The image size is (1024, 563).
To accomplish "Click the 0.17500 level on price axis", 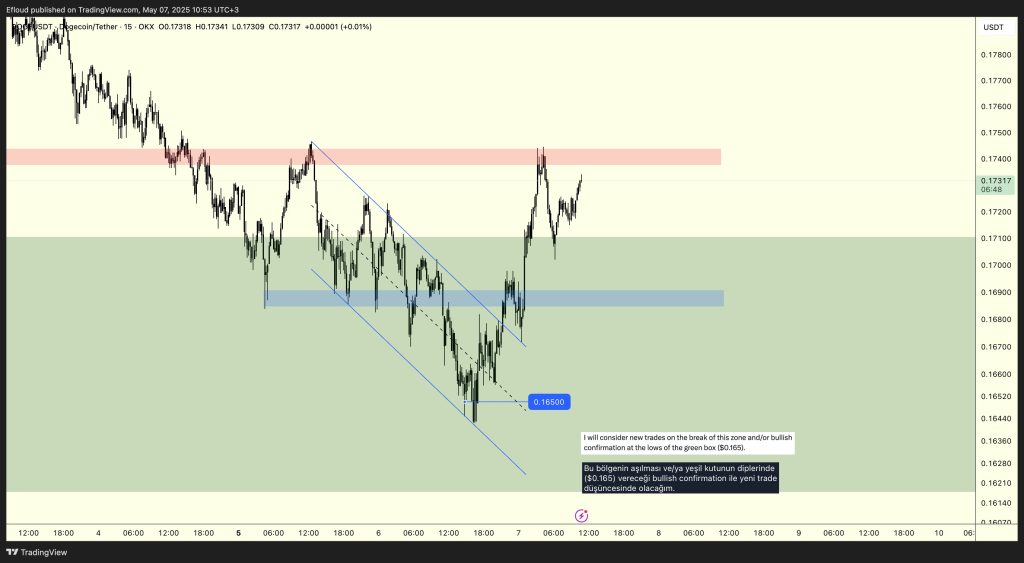I will 995,133.
